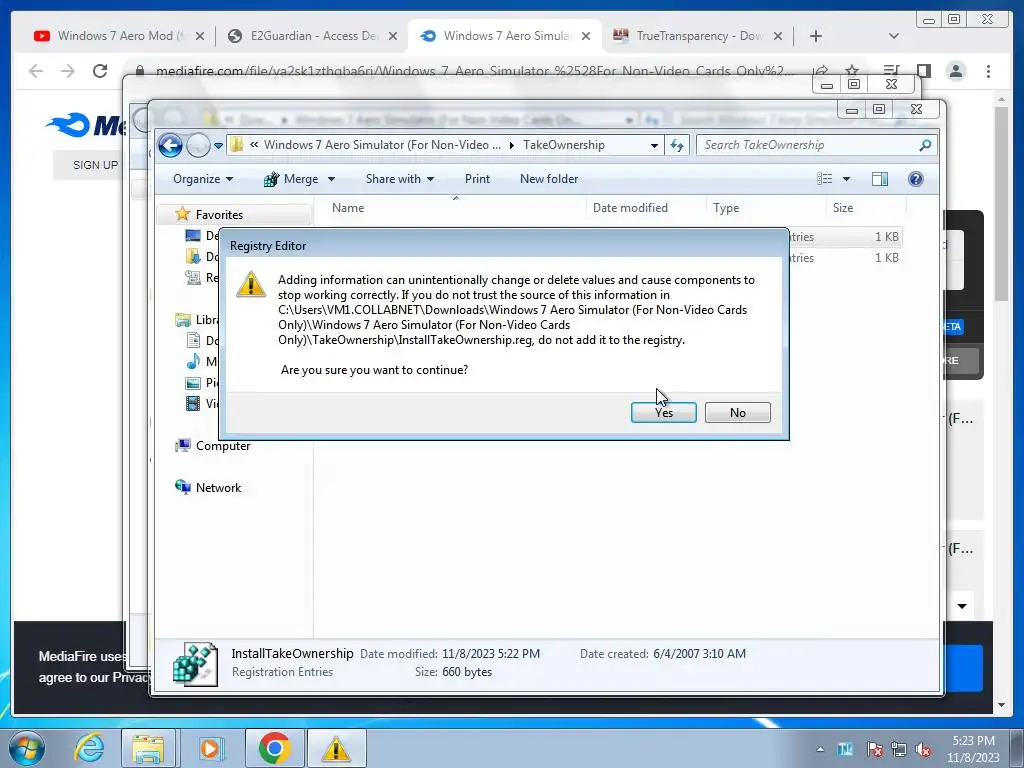
Task: Open the Windows Start menu
Action: tap(25, 748)
